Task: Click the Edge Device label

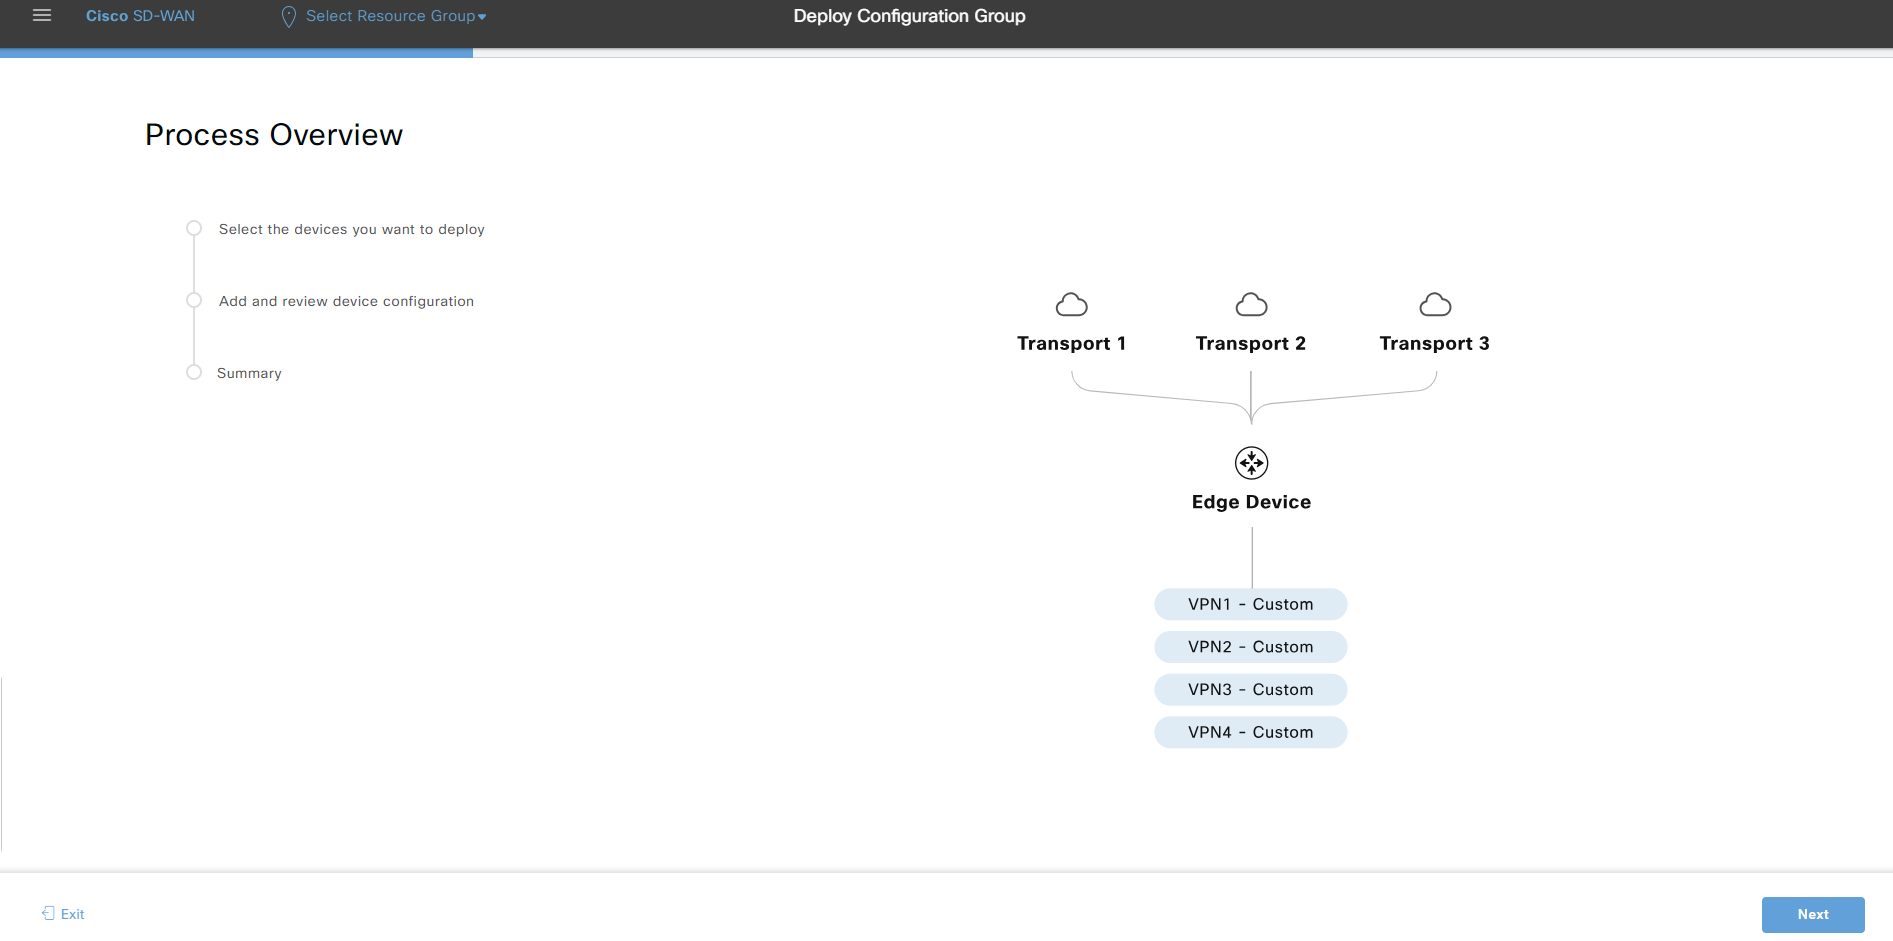Action: pos(1251,502)
